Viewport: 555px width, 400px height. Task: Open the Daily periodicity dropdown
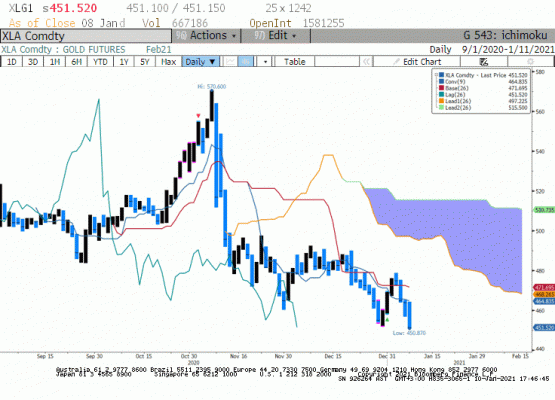tap(201, 62)
